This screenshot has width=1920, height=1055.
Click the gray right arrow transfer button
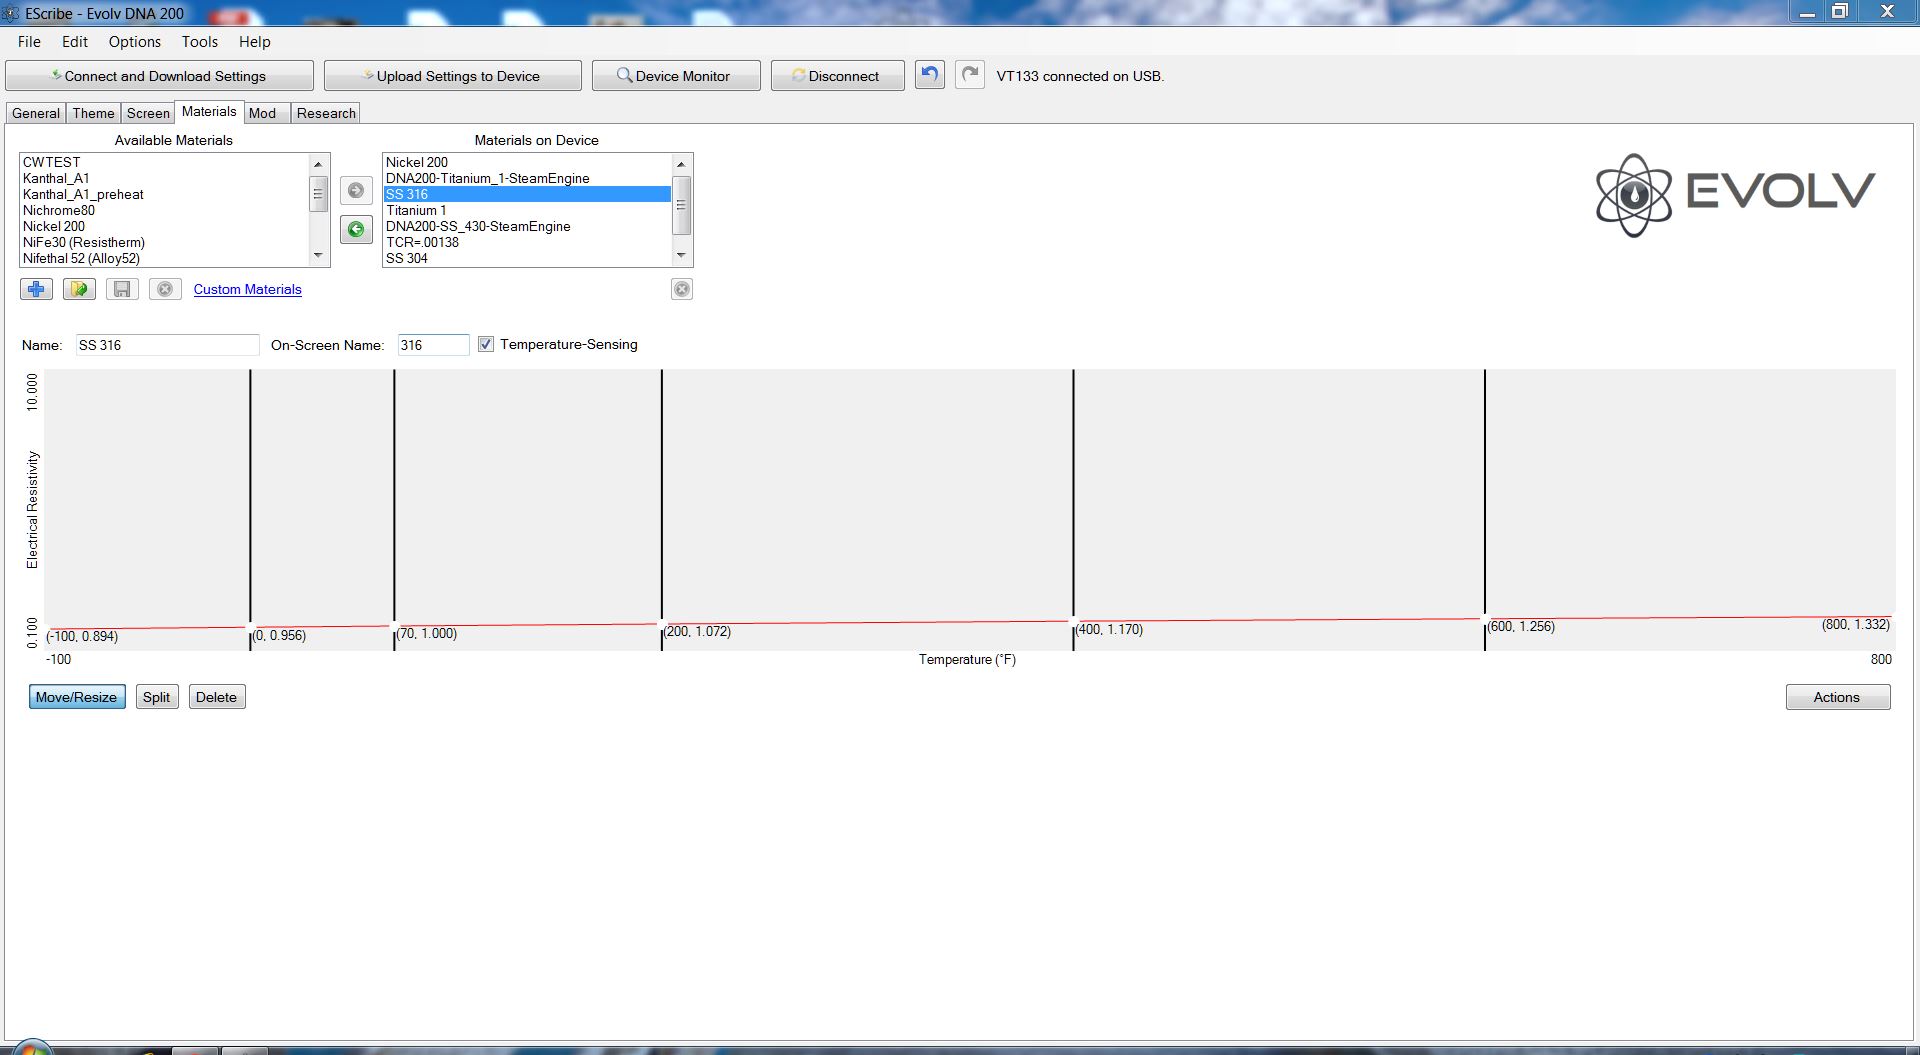356,190
